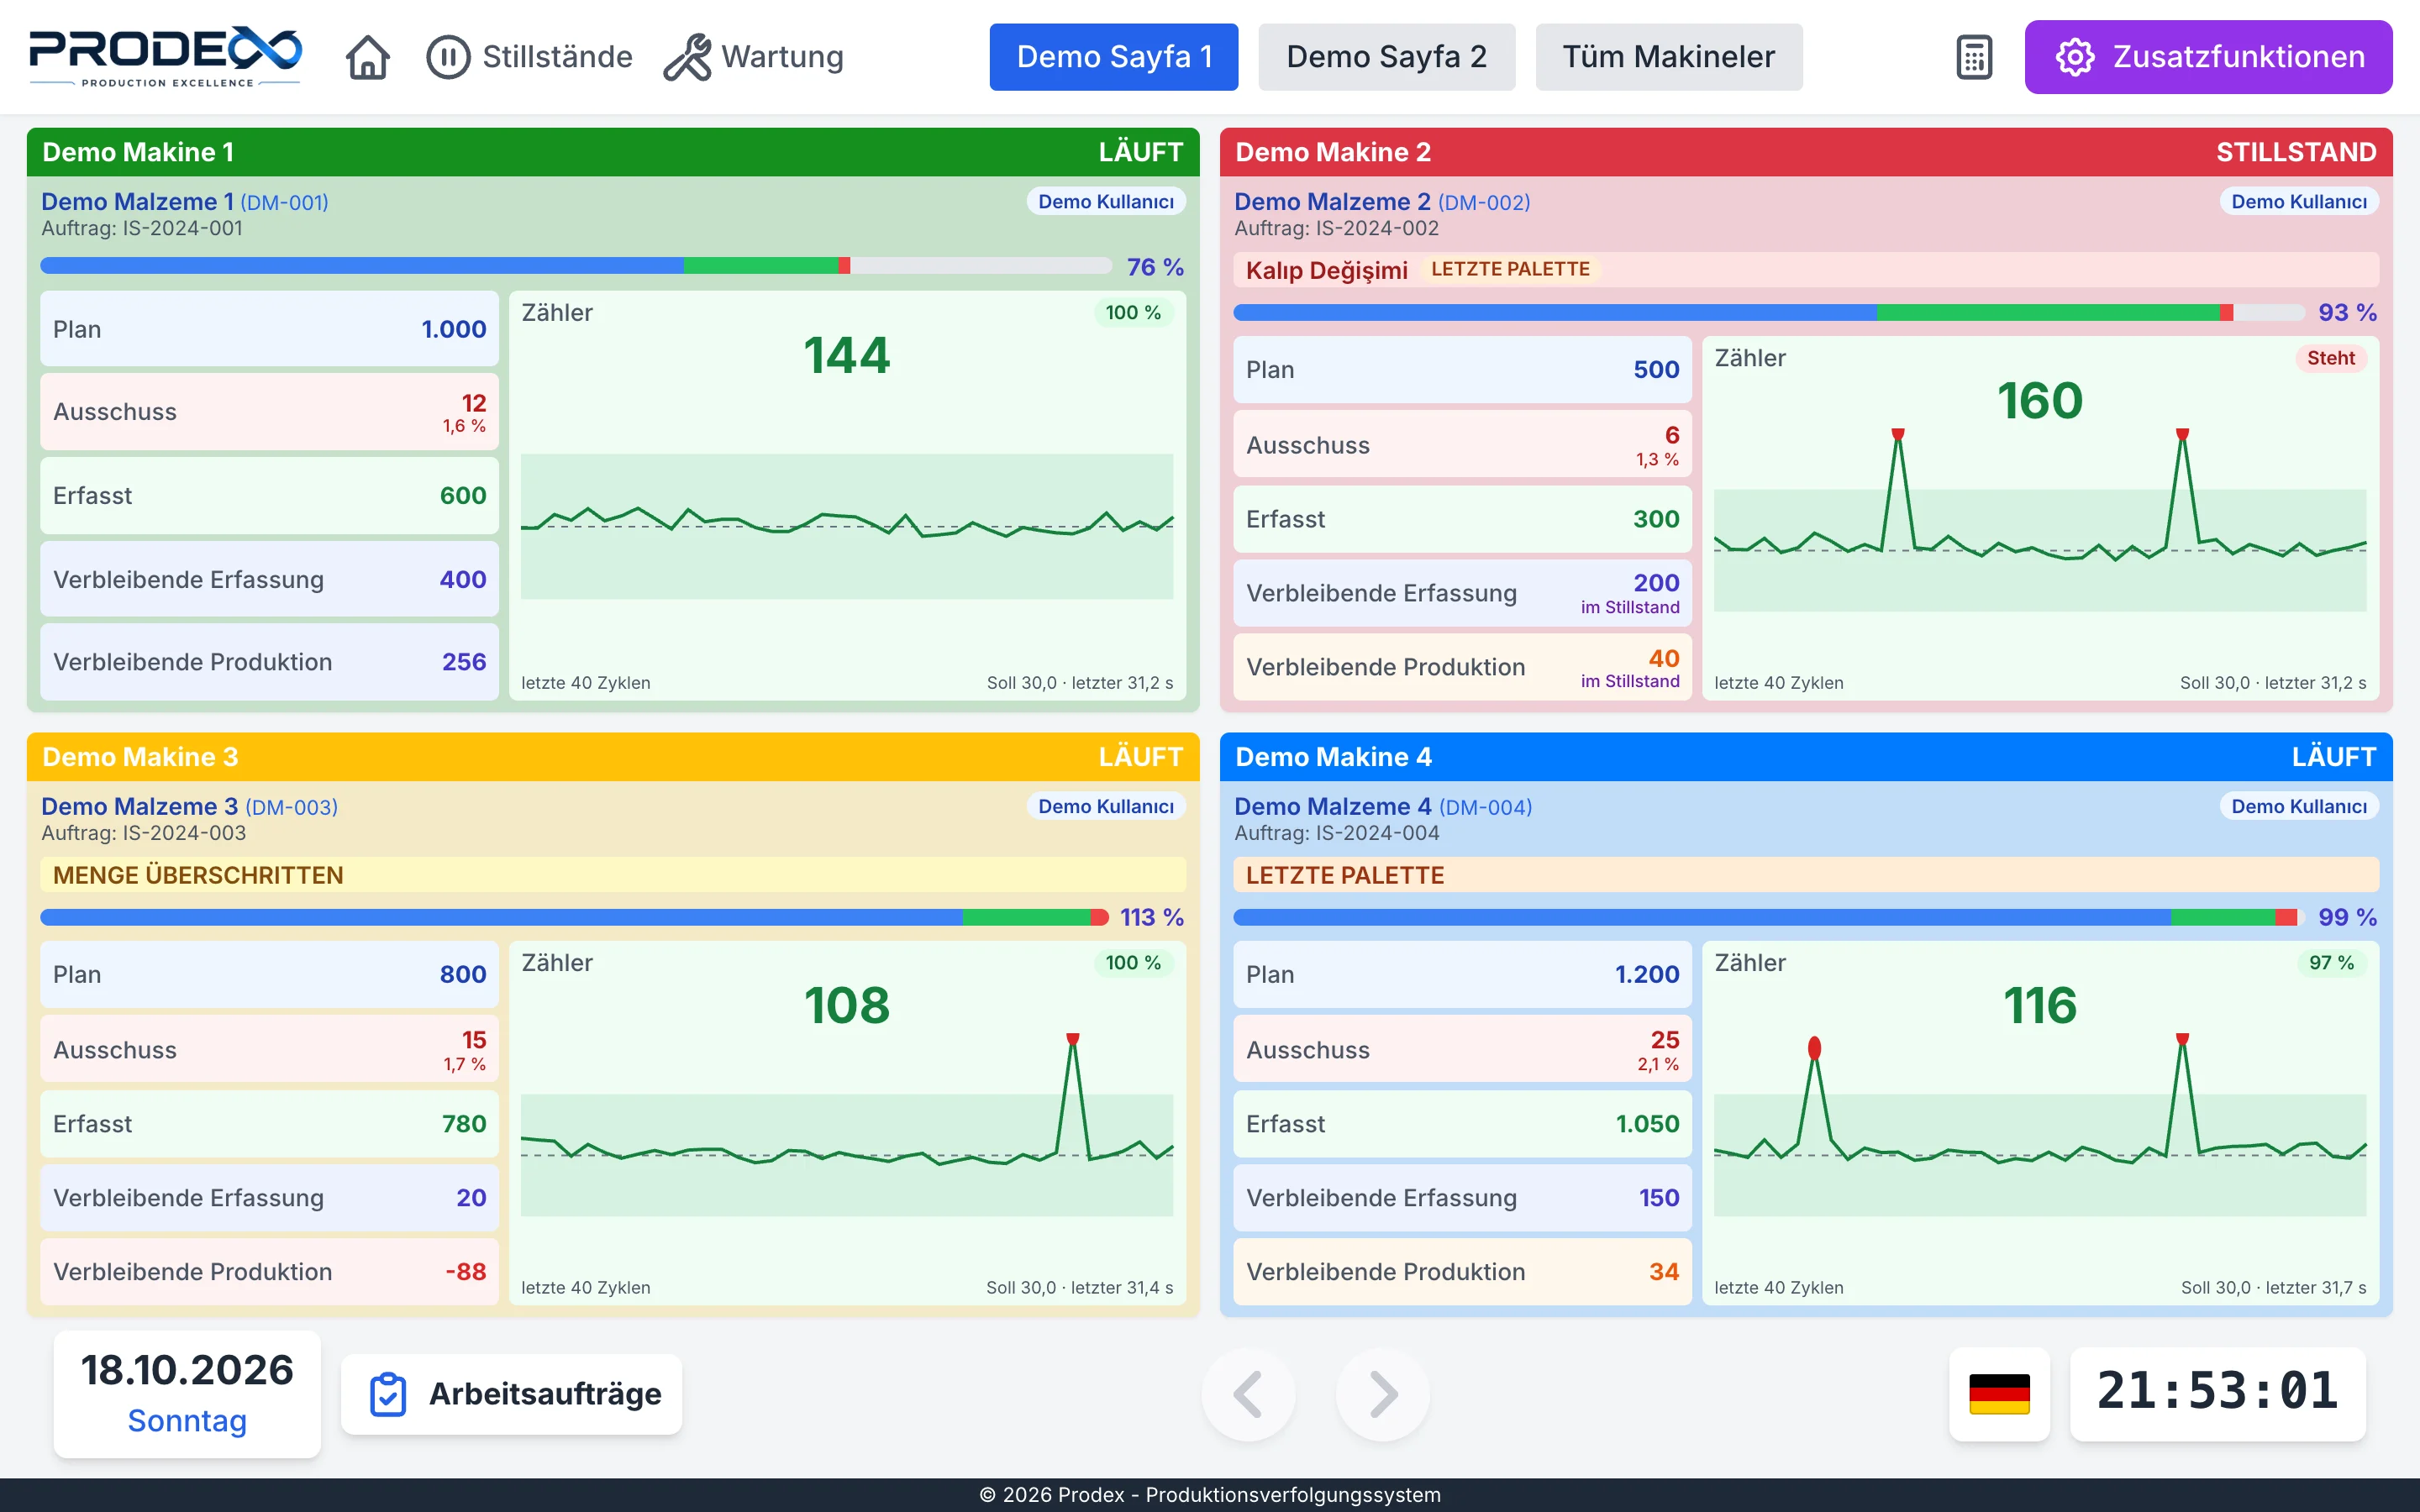Open Demo Makine 4 blue header
This screenshot has width=2420, height=1512.
point(1806,757)
